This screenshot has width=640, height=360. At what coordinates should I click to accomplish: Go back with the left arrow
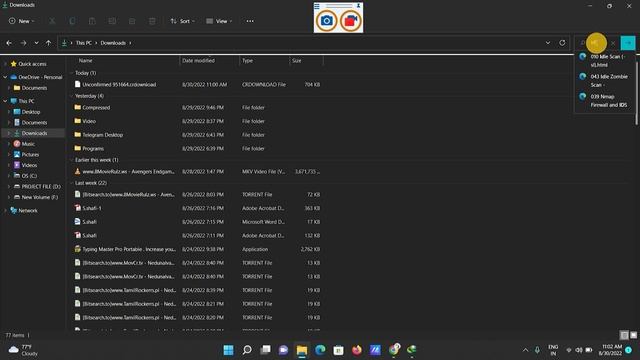(9, 43)
